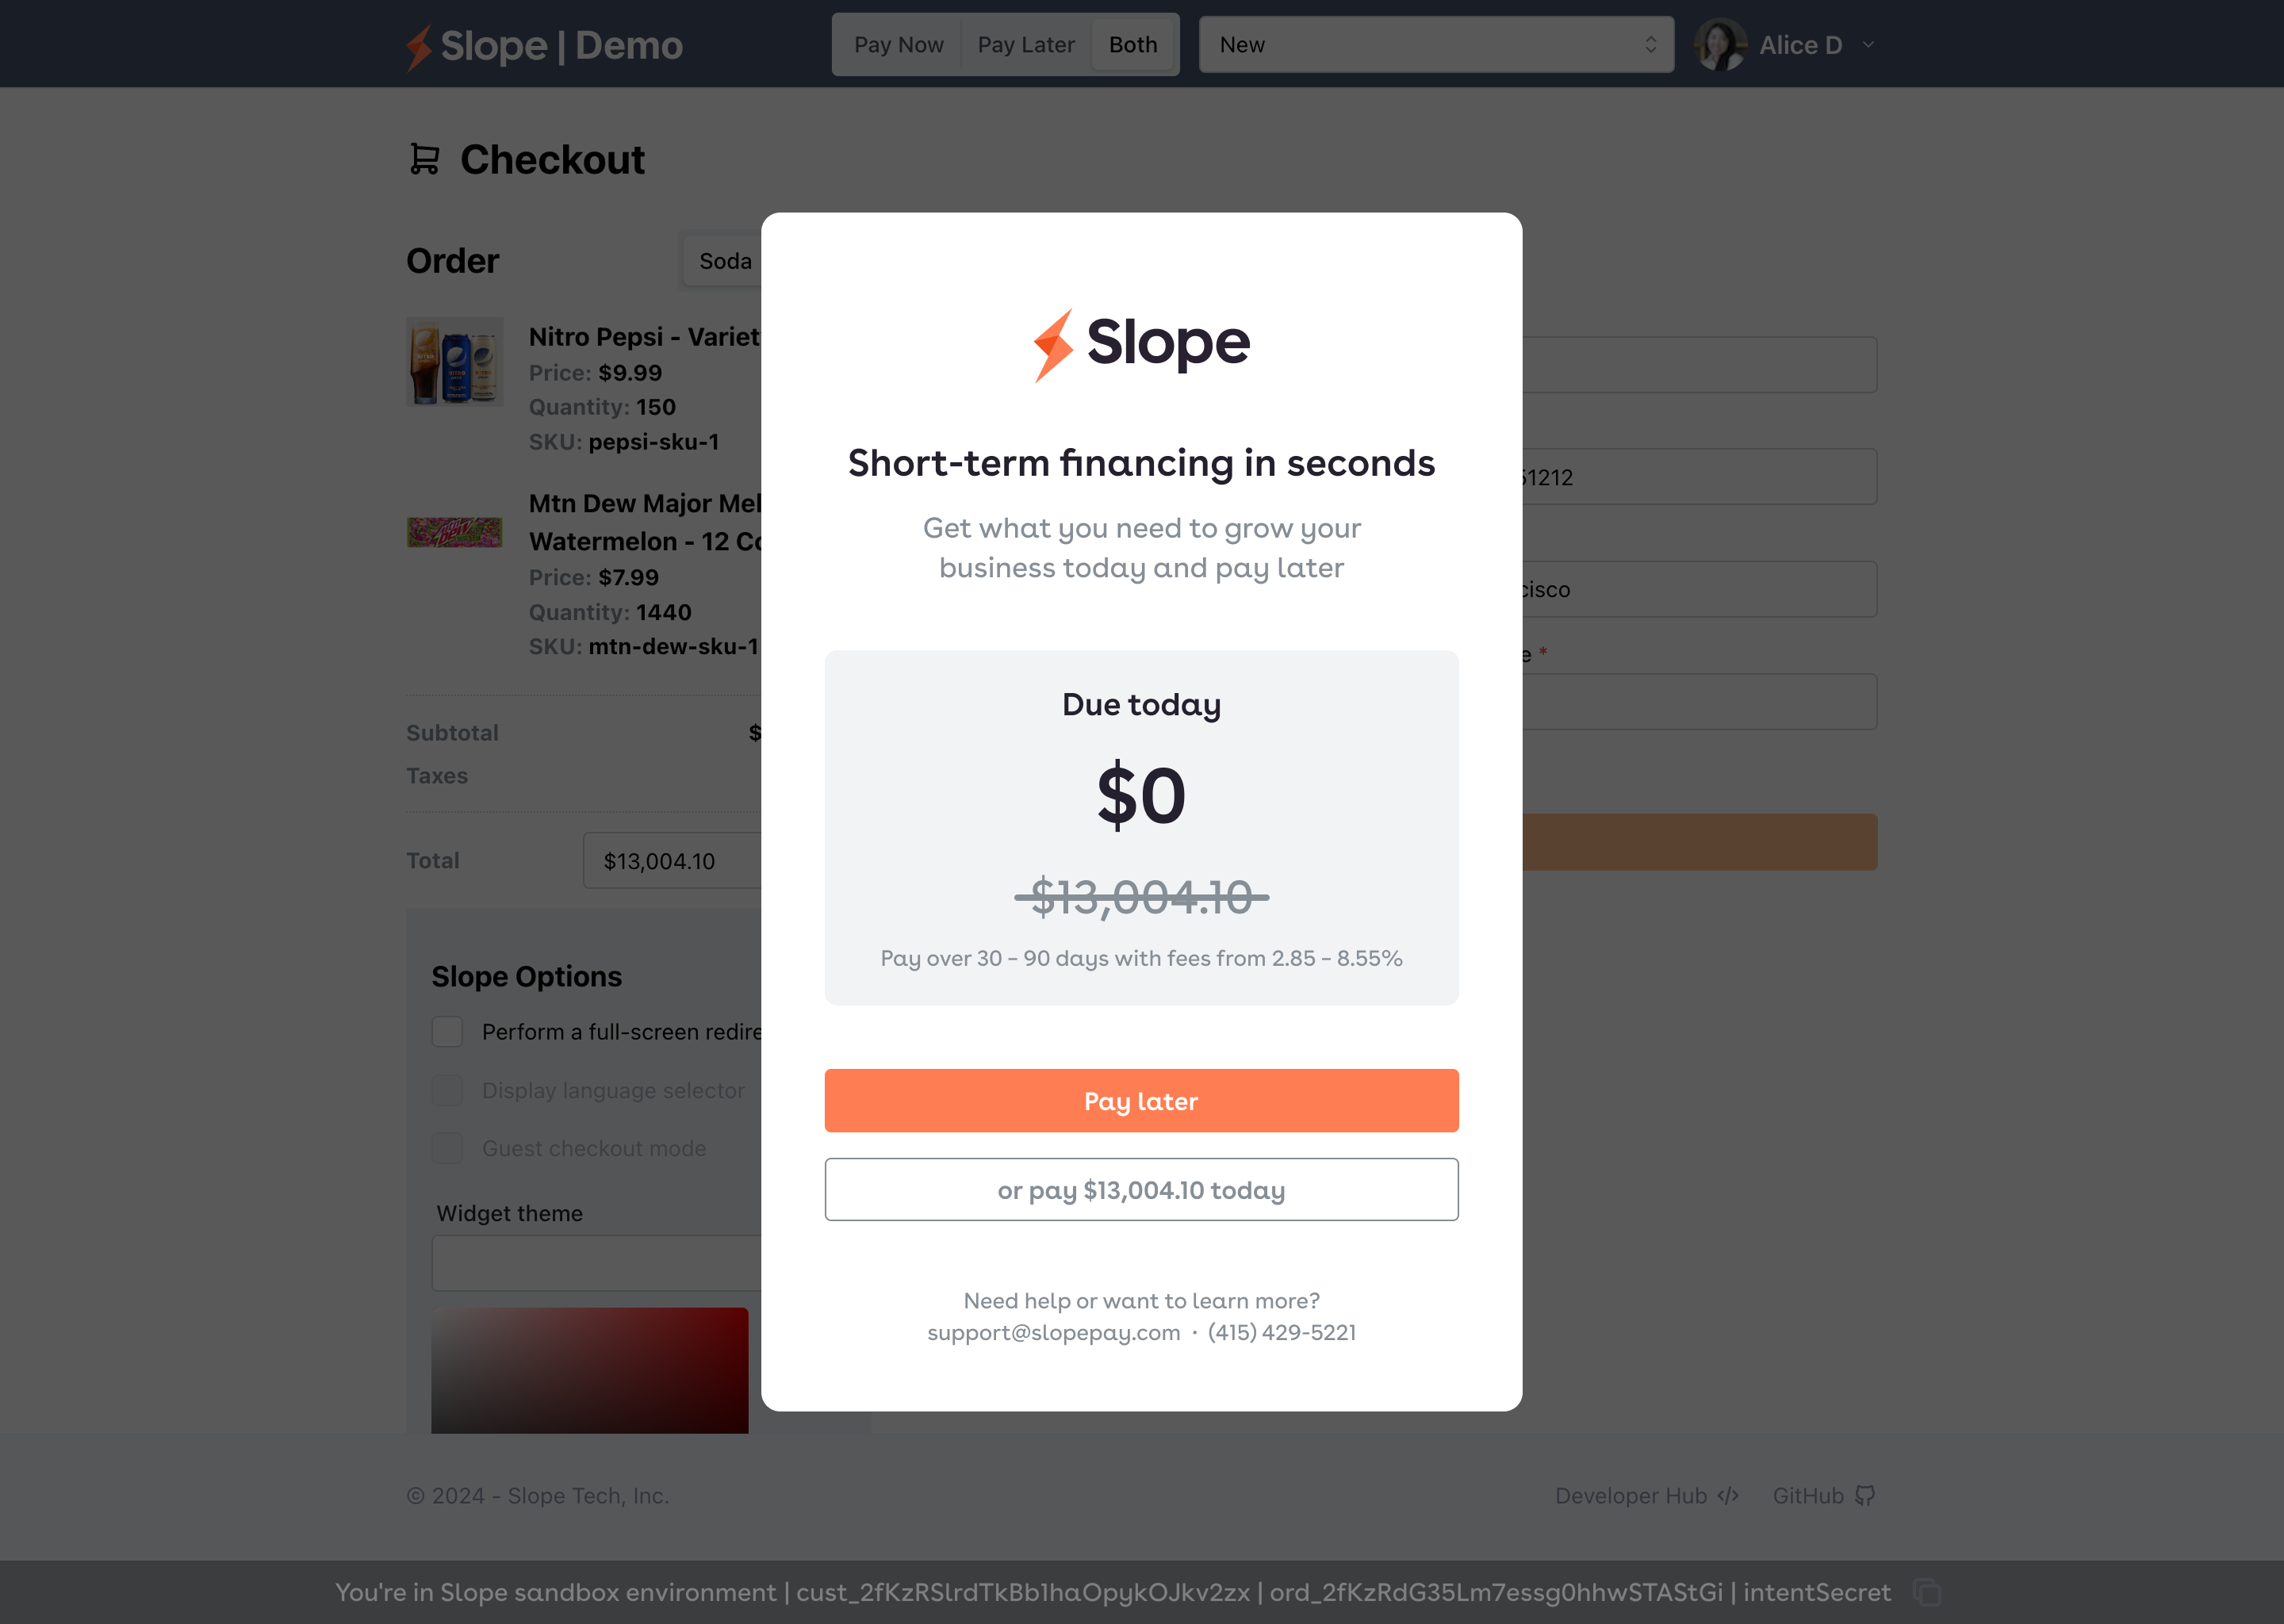Check the Guest checkout mode option
2284x1624 pixels.
click(447, 1148)
